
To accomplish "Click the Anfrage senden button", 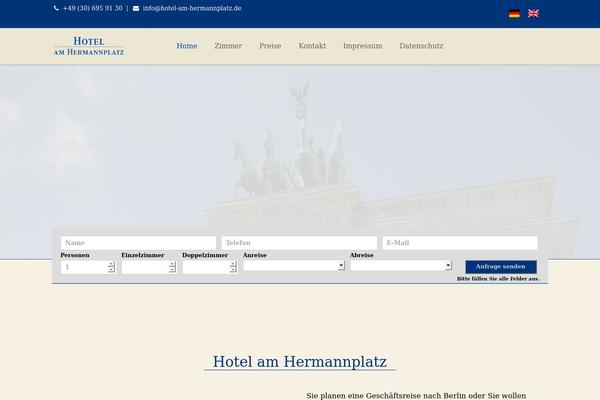I will (x=501, y=267).
